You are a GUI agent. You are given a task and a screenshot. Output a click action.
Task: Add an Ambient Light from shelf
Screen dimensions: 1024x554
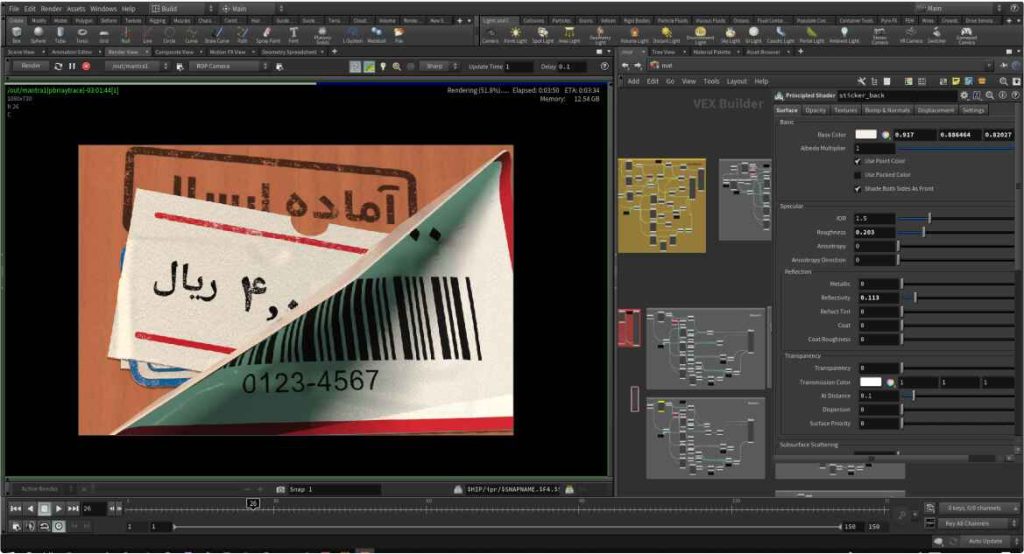pyautogui.click(x=844, y=35)
